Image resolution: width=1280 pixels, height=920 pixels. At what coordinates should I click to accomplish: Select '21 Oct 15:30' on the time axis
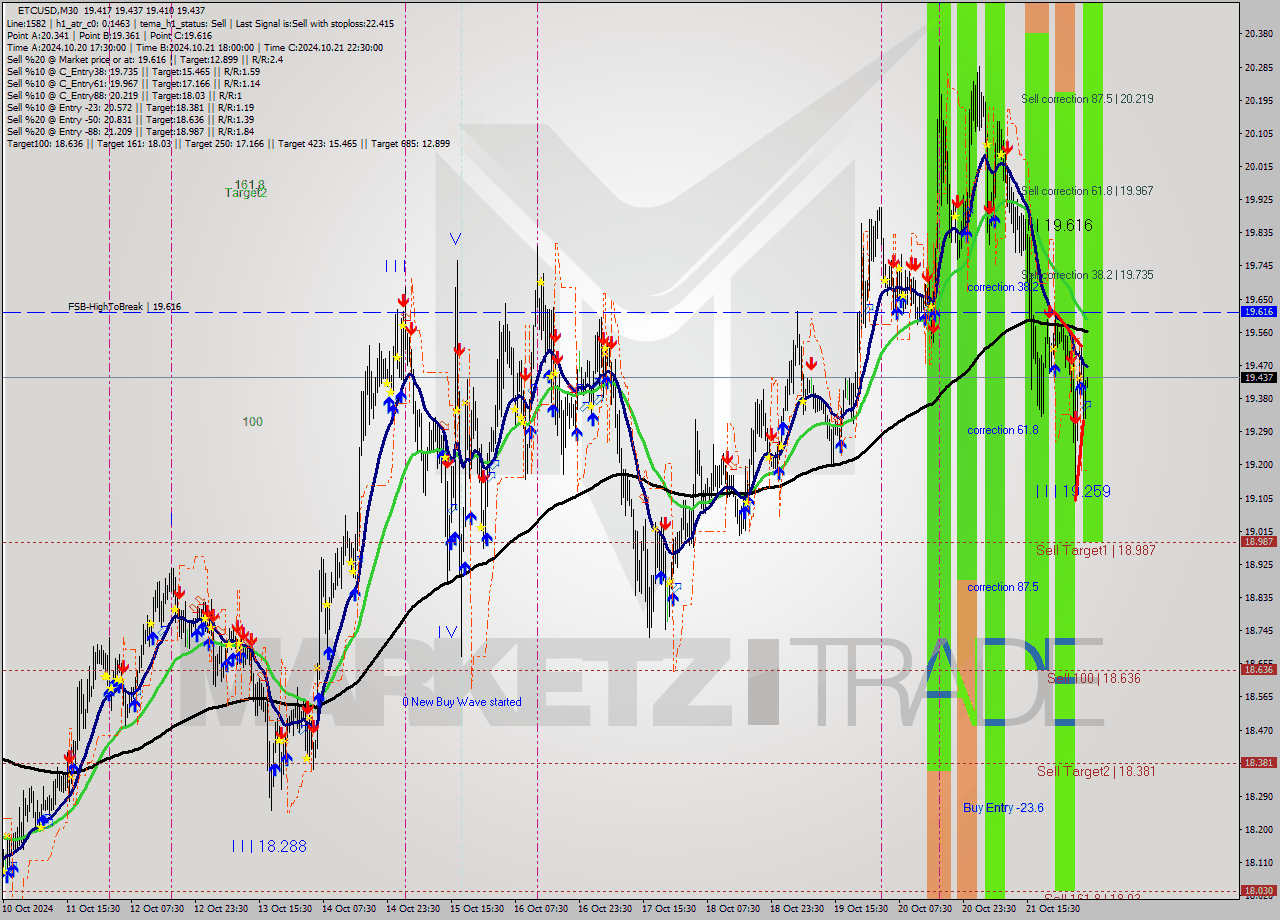[1052, 909]
